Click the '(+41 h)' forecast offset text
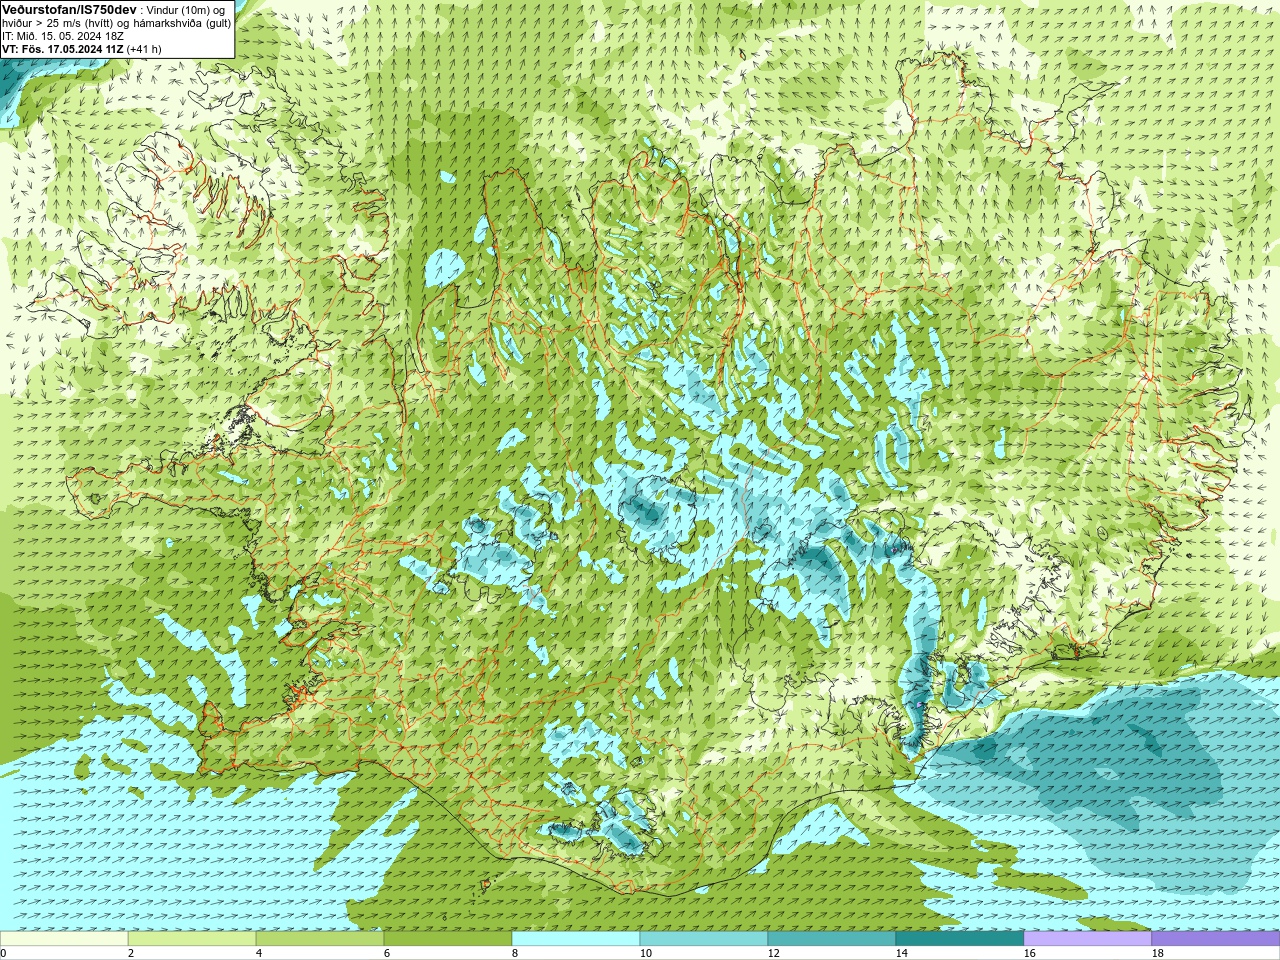This screenshot has height=960, width=1280. click(x=144, y=49)
